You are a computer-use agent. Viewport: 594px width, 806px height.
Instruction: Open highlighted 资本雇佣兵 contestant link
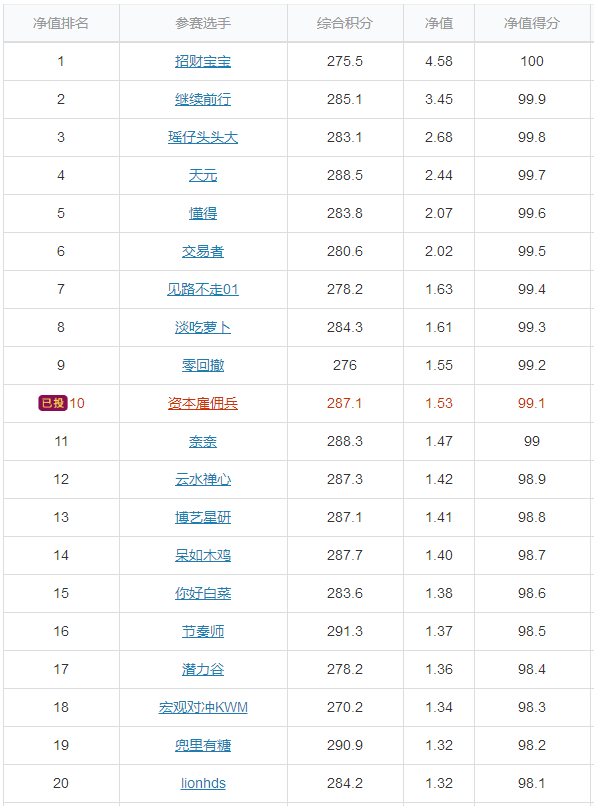click(203, 404)
